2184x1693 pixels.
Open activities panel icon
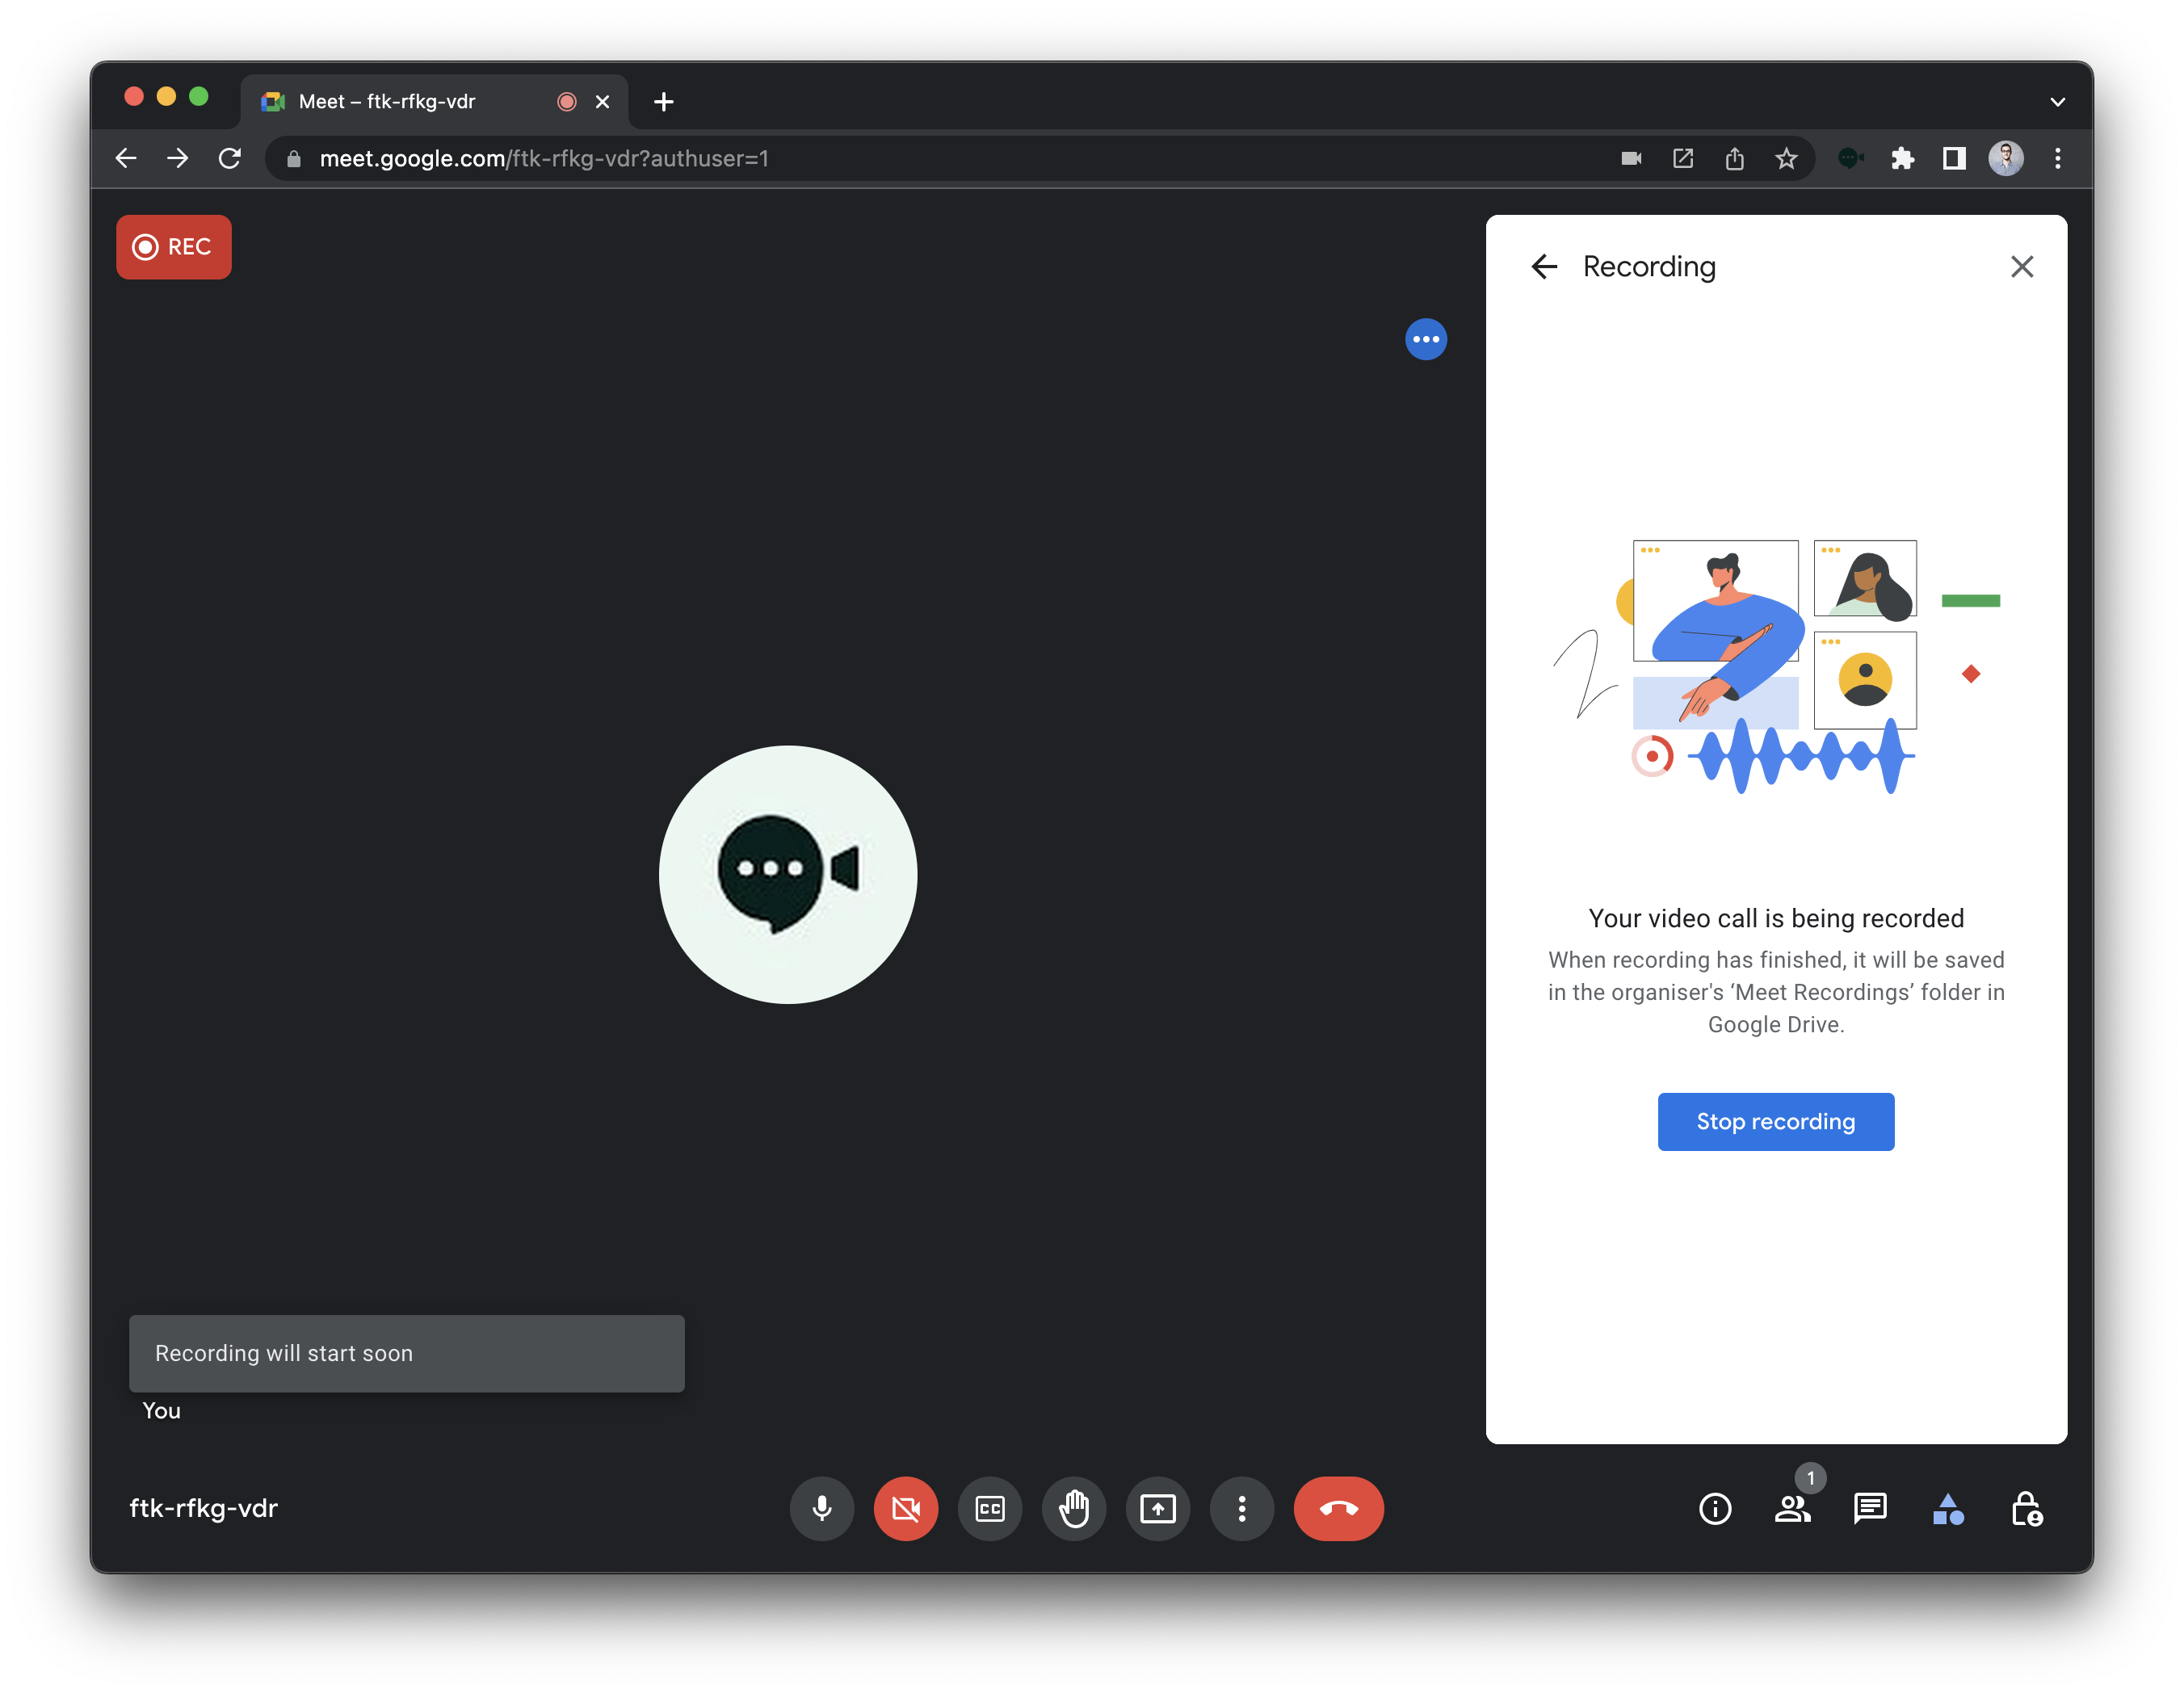(x=1948, y=1509)
